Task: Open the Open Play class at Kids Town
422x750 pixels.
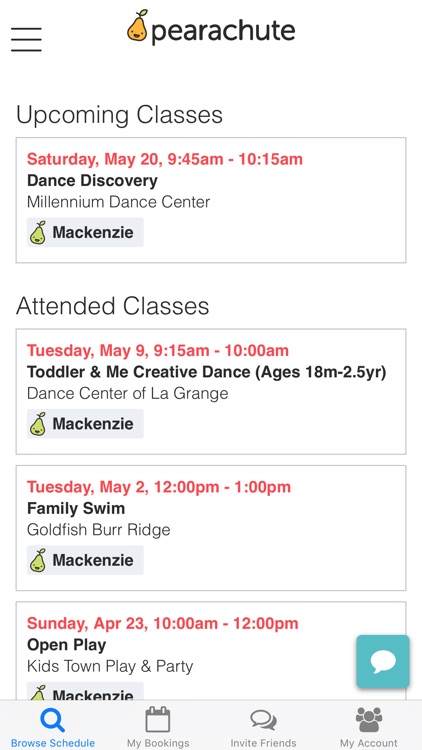Action: 211,651
